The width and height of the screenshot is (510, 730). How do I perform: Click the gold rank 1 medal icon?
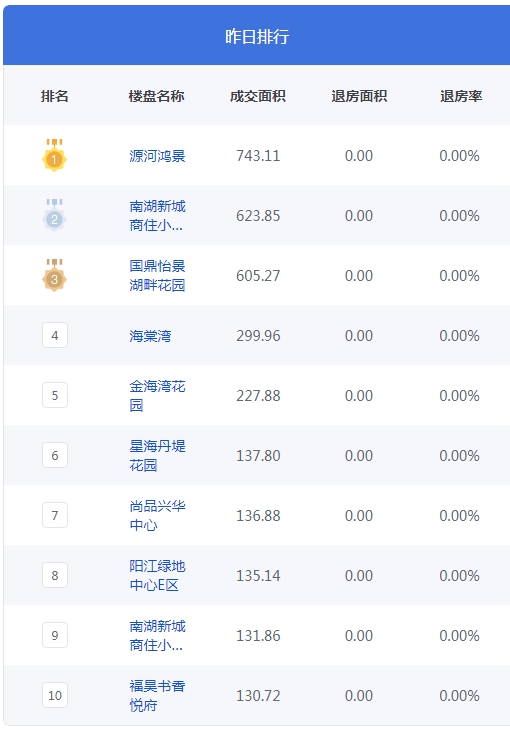click(x=54, y=155)
